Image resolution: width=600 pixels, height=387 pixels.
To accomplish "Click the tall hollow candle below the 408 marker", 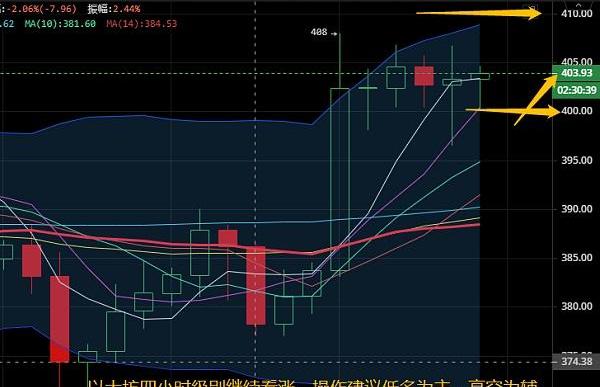I will pos(340,180).
